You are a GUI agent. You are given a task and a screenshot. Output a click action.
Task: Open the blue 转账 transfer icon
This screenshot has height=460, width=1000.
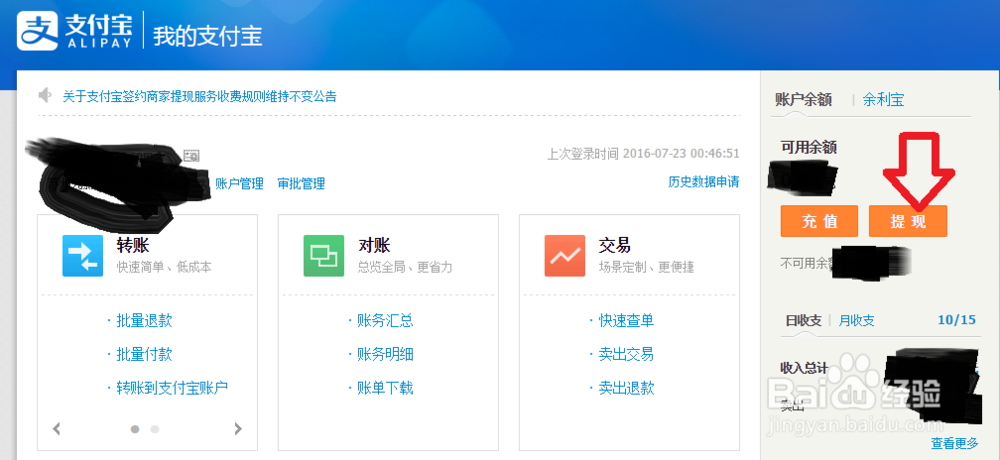83,256
